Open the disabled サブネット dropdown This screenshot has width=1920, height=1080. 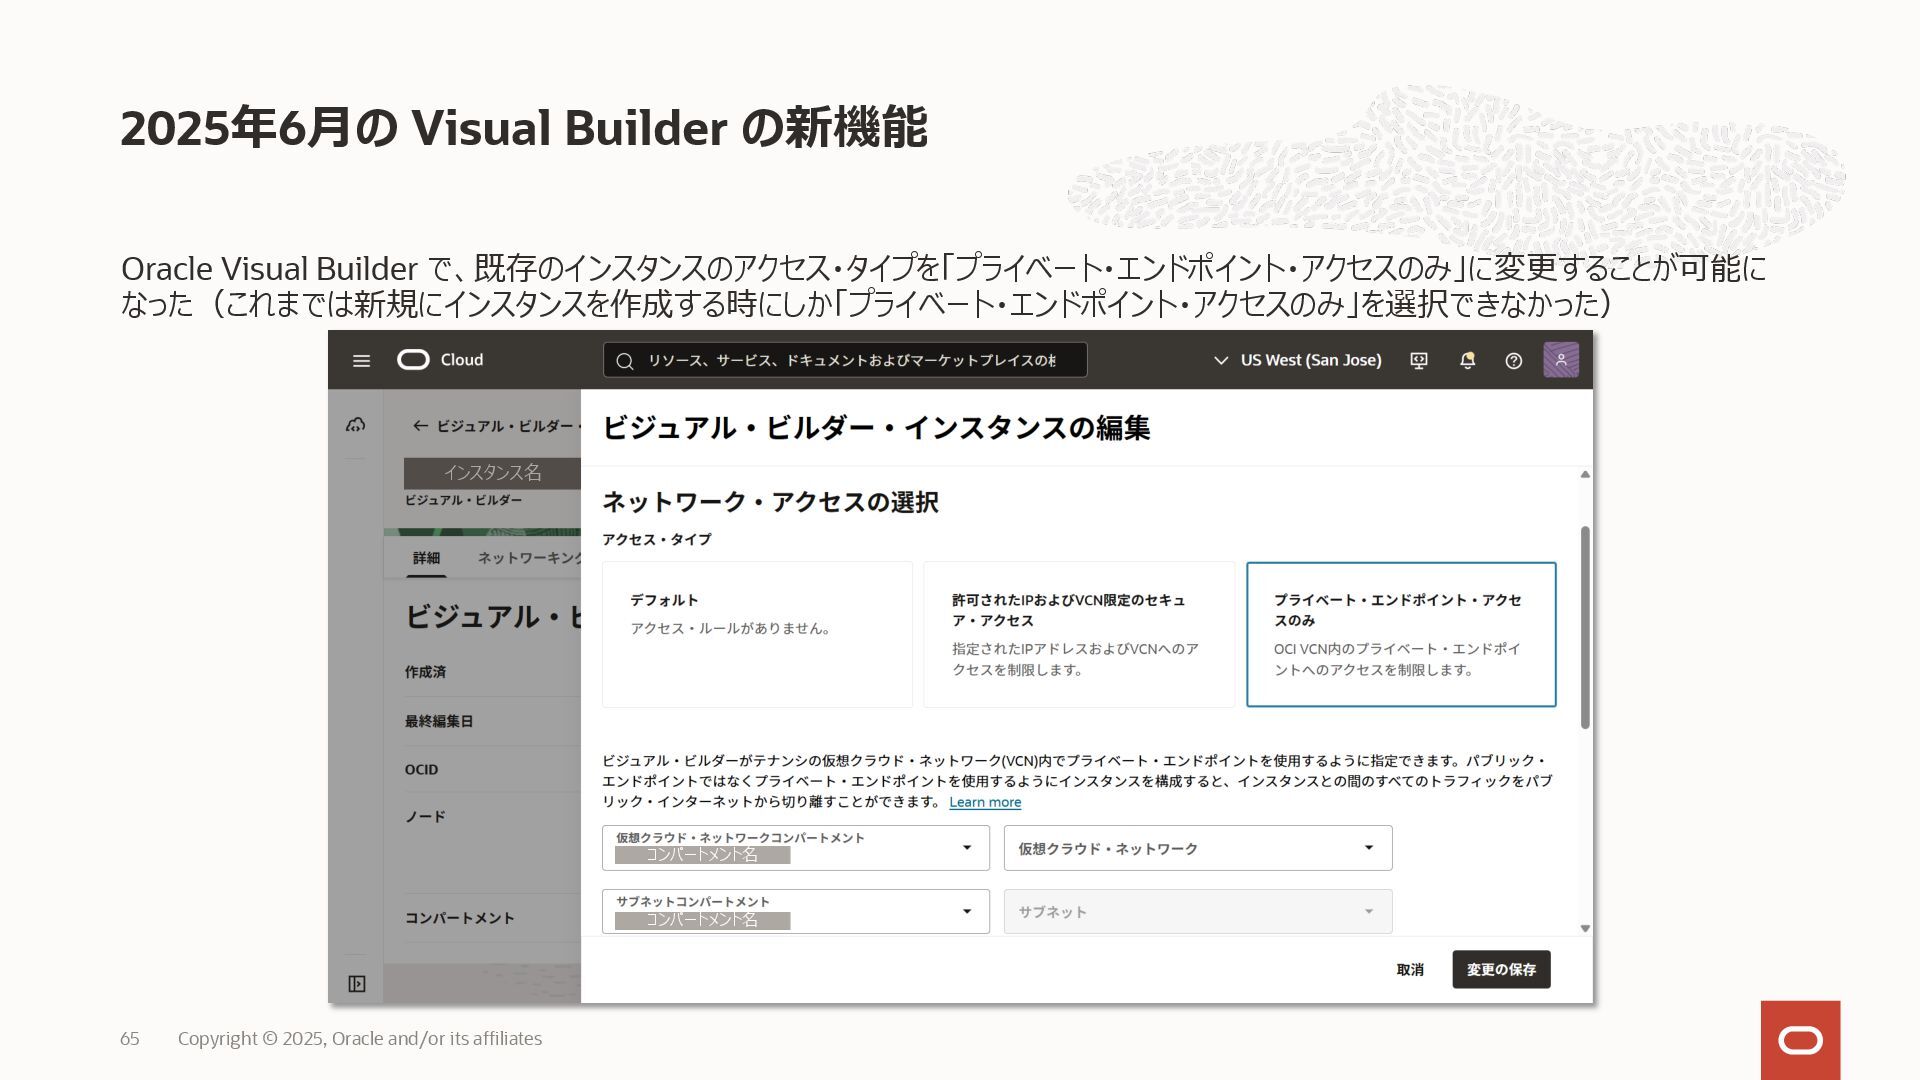pos(1198,912)
